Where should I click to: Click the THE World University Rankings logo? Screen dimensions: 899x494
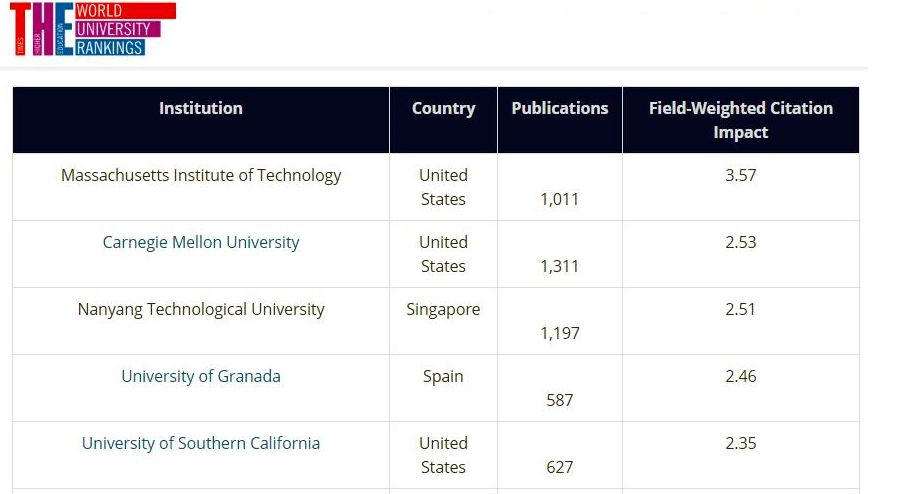point(93,29)
